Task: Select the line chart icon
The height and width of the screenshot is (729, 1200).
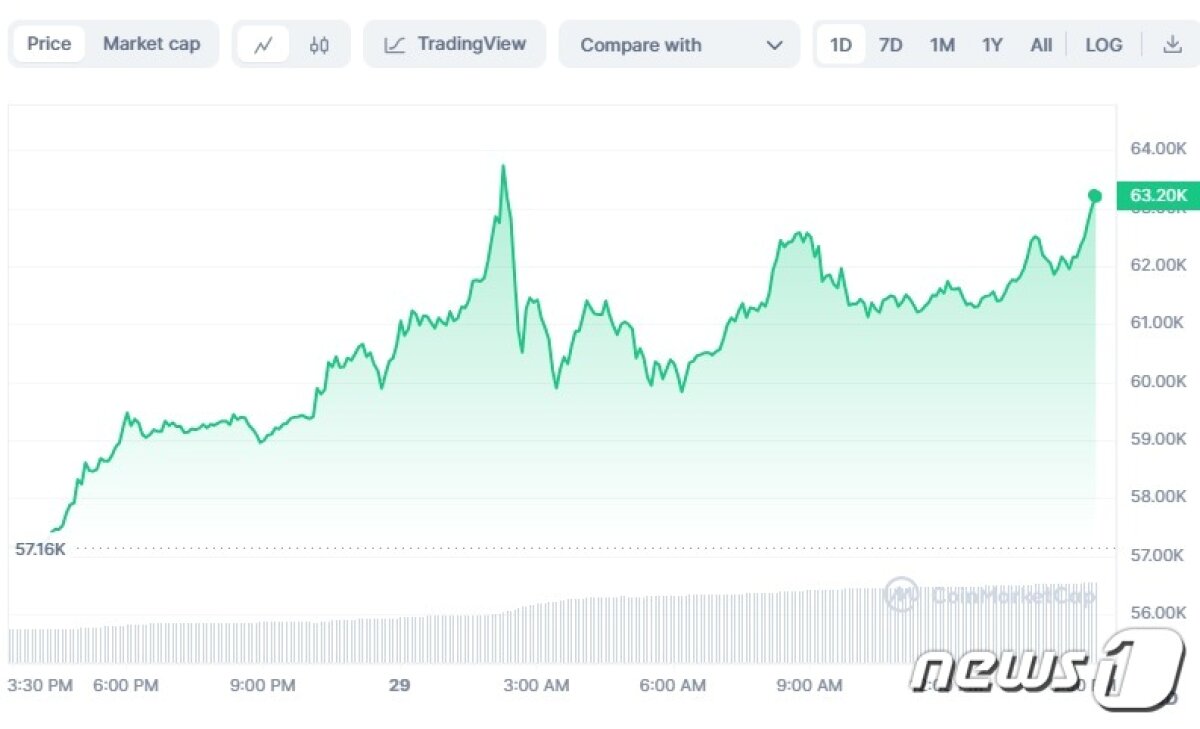Action: point(264,45)
